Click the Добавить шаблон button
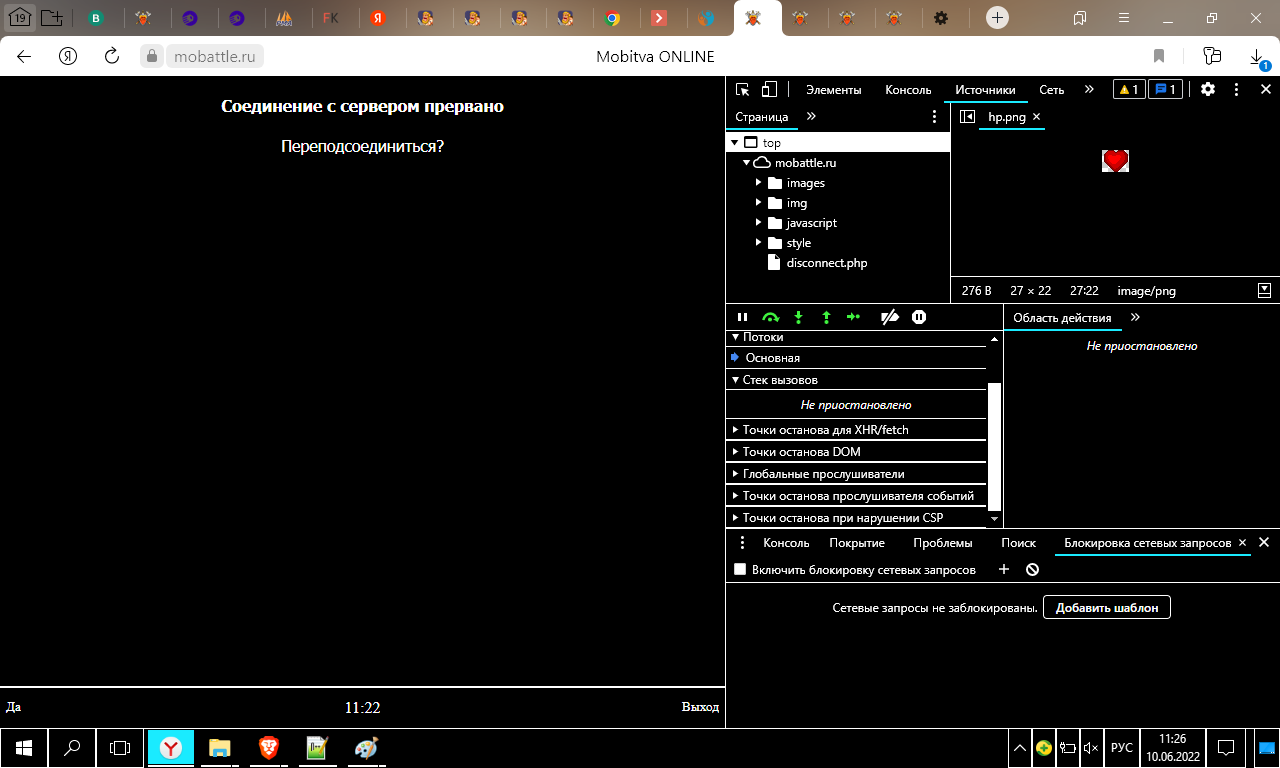This screenshot has width=1280, height=768. pos(1106,607)
